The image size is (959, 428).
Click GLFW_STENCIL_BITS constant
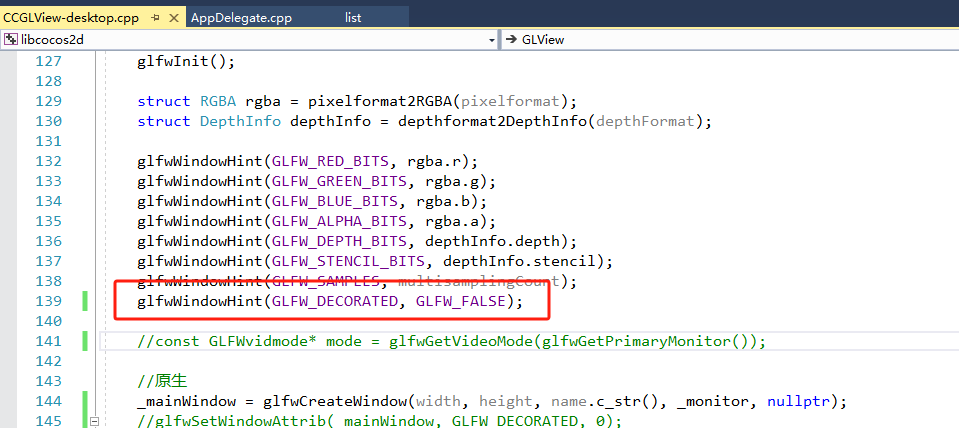348,262
